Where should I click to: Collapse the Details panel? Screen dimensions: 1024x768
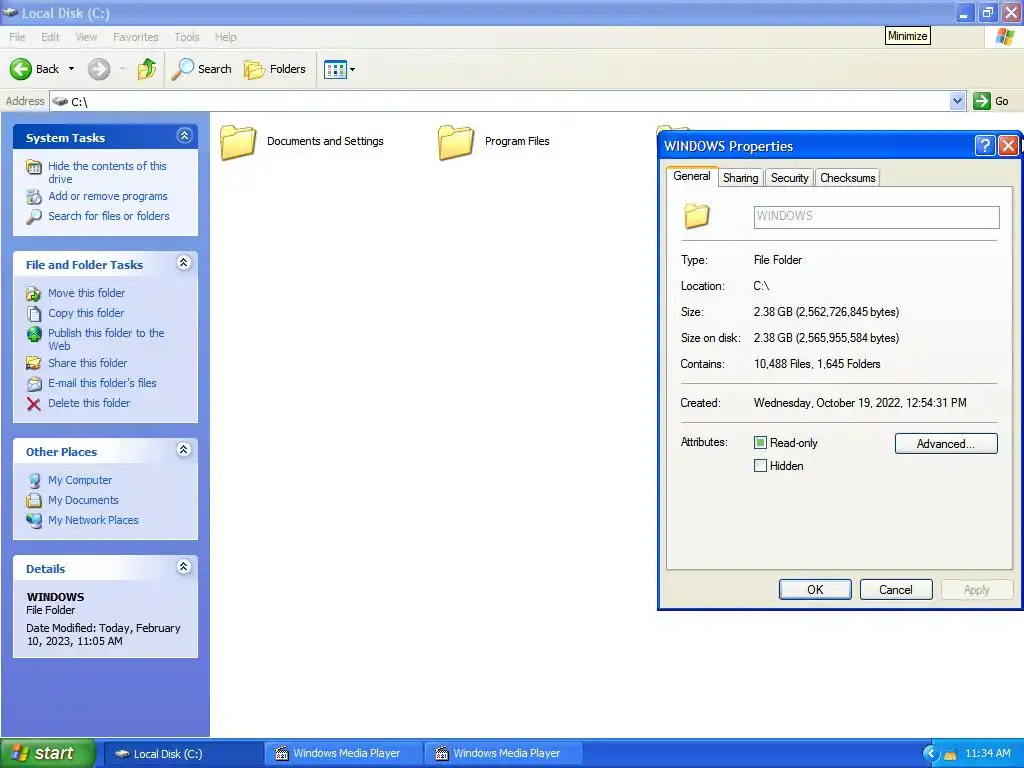184,566
